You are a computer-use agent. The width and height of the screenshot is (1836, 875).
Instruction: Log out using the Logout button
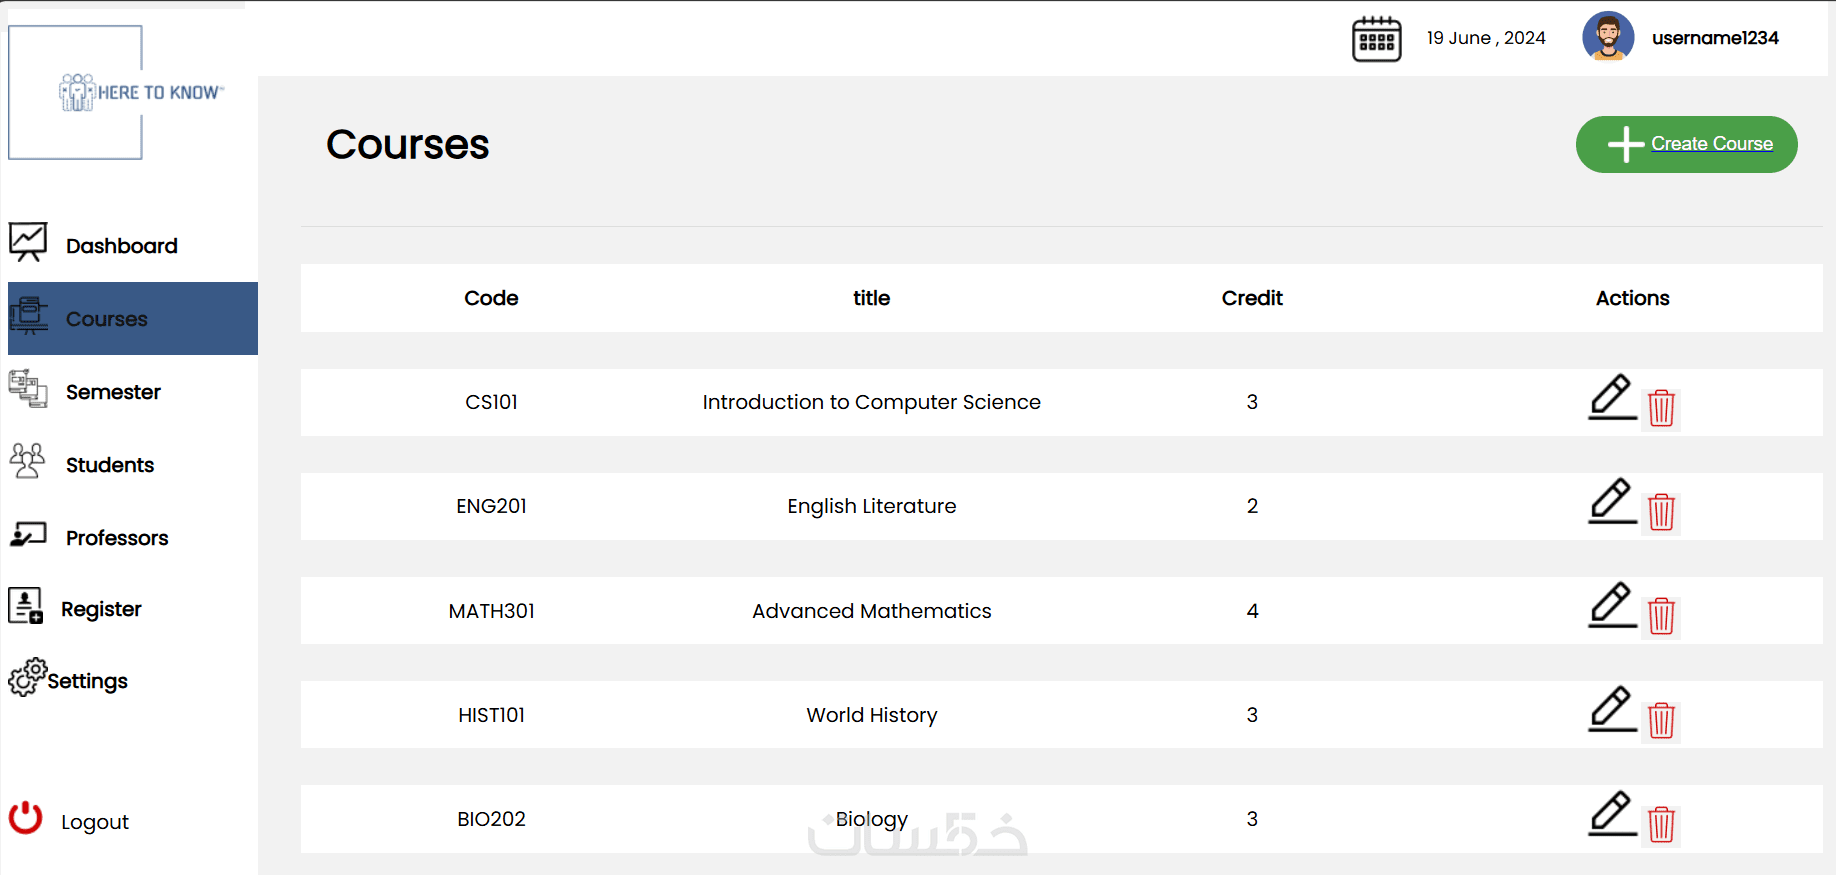point(94,822)
